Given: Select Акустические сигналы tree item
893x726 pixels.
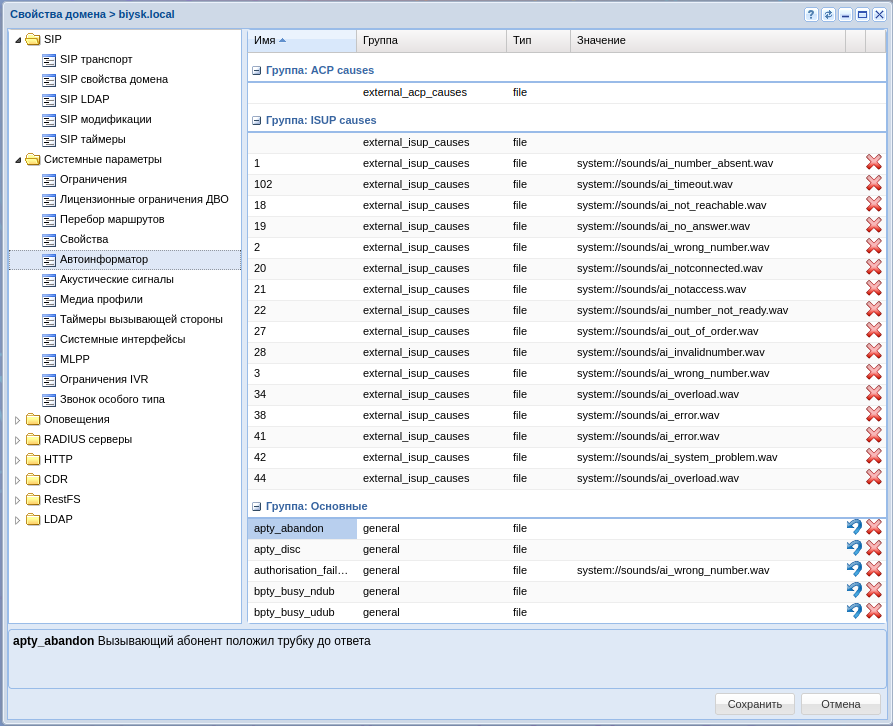Looking at the screenshot, I should [116, 279].
